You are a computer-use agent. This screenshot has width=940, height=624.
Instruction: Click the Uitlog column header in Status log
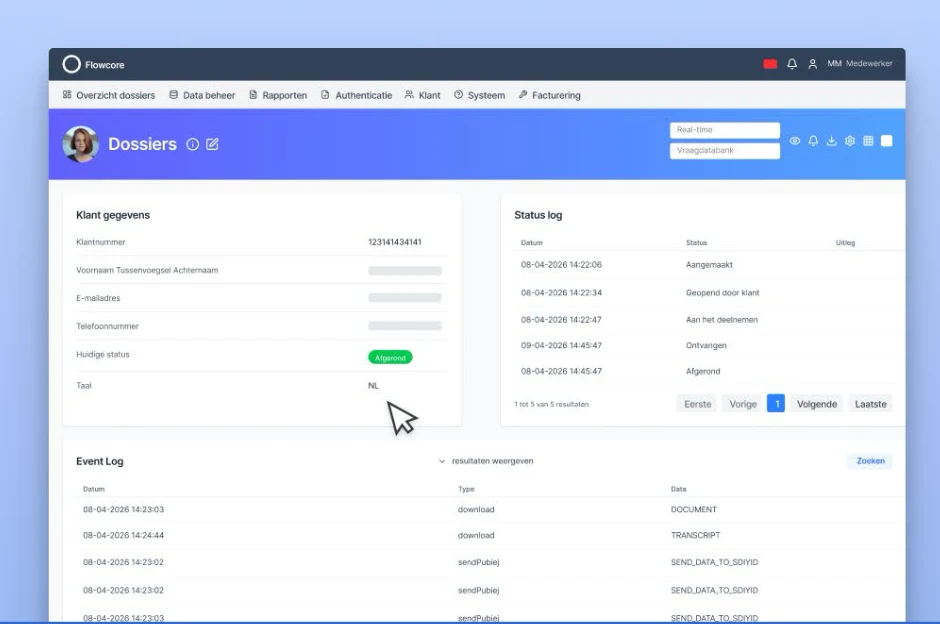(x=845, y=243)
